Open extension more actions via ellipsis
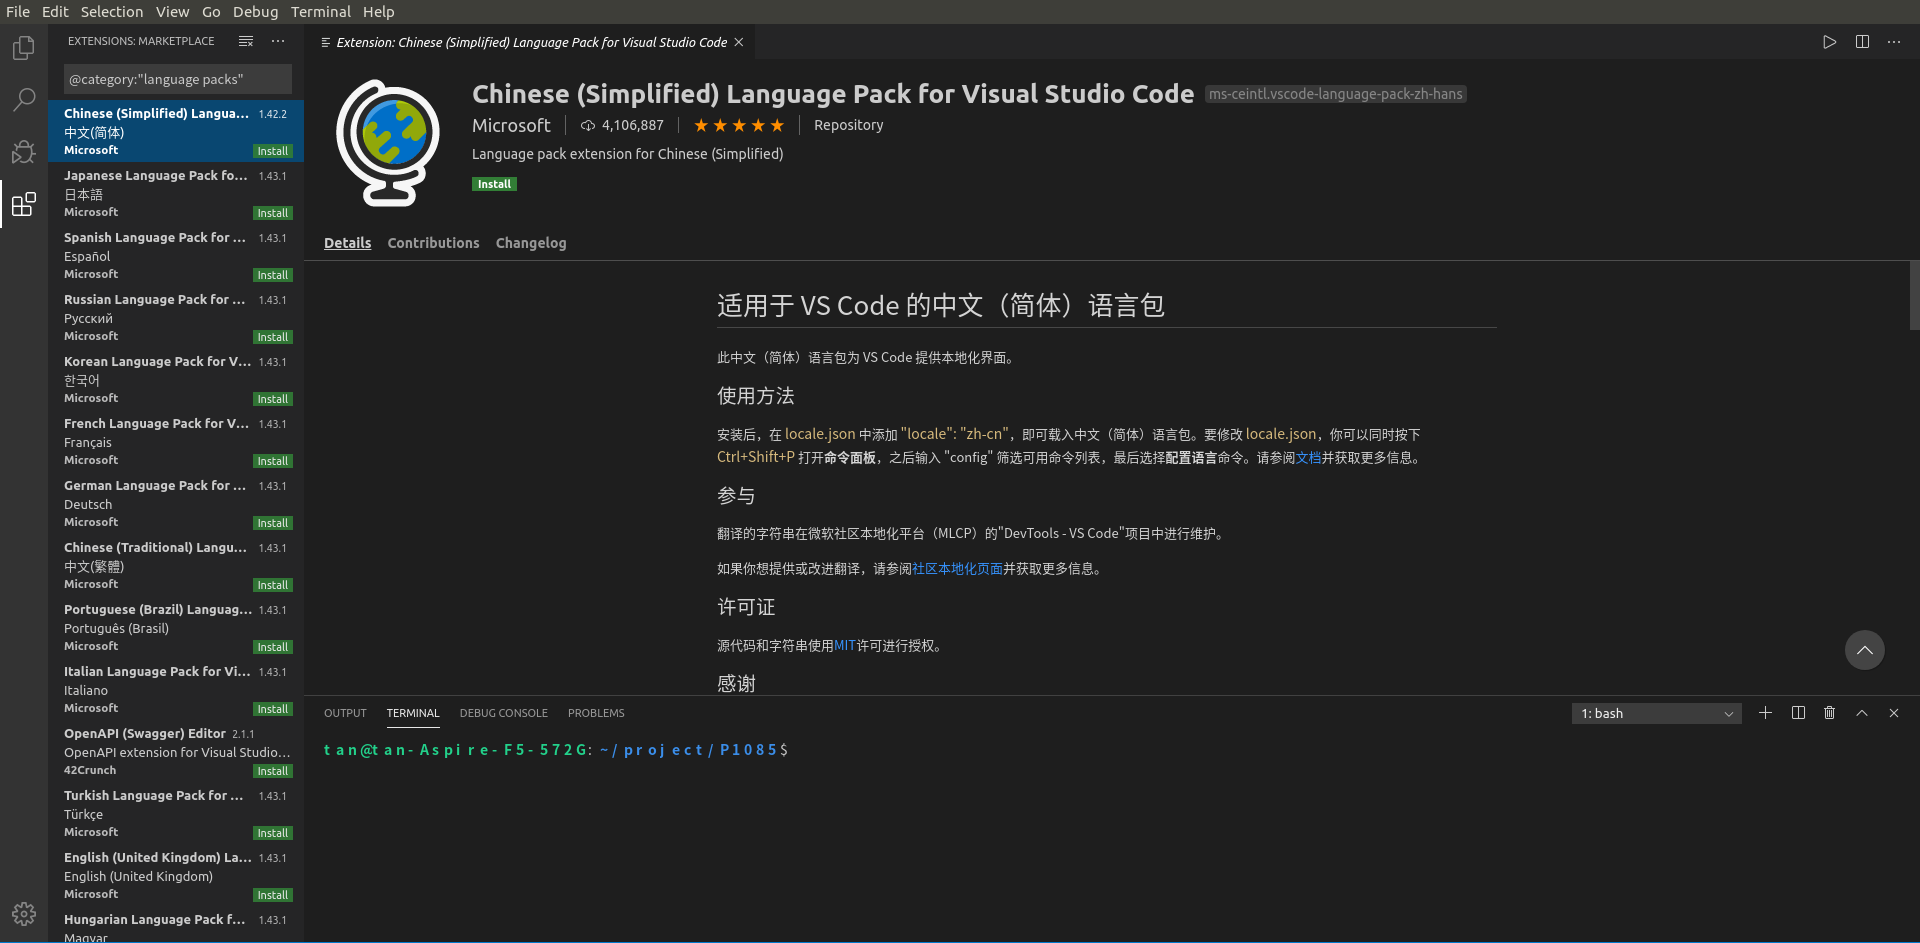The image size is (1920, 943). [1893, 42]
